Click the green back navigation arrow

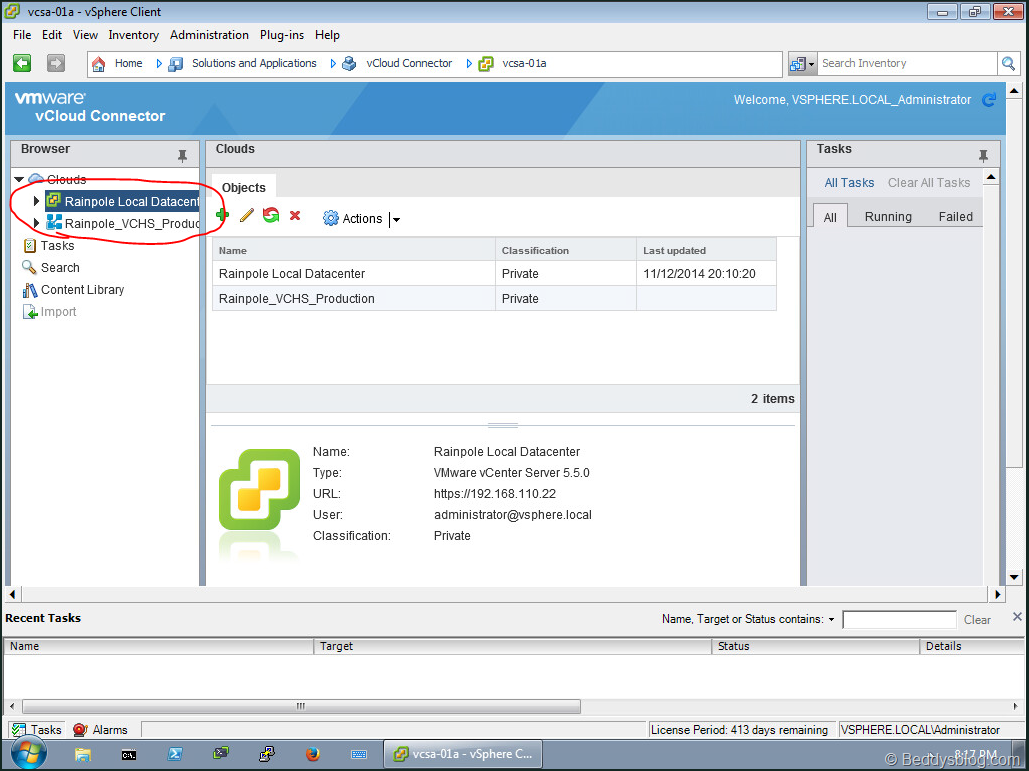(22, 63)
